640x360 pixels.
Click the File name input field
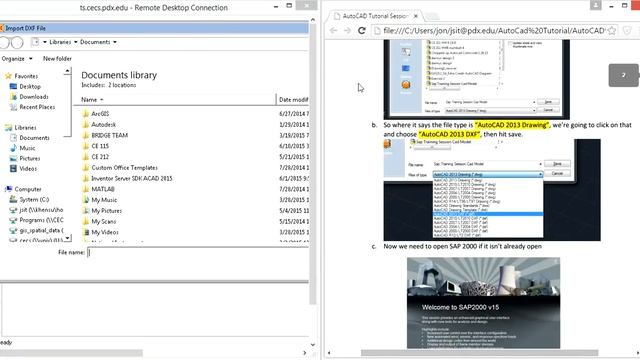(198, 253)
